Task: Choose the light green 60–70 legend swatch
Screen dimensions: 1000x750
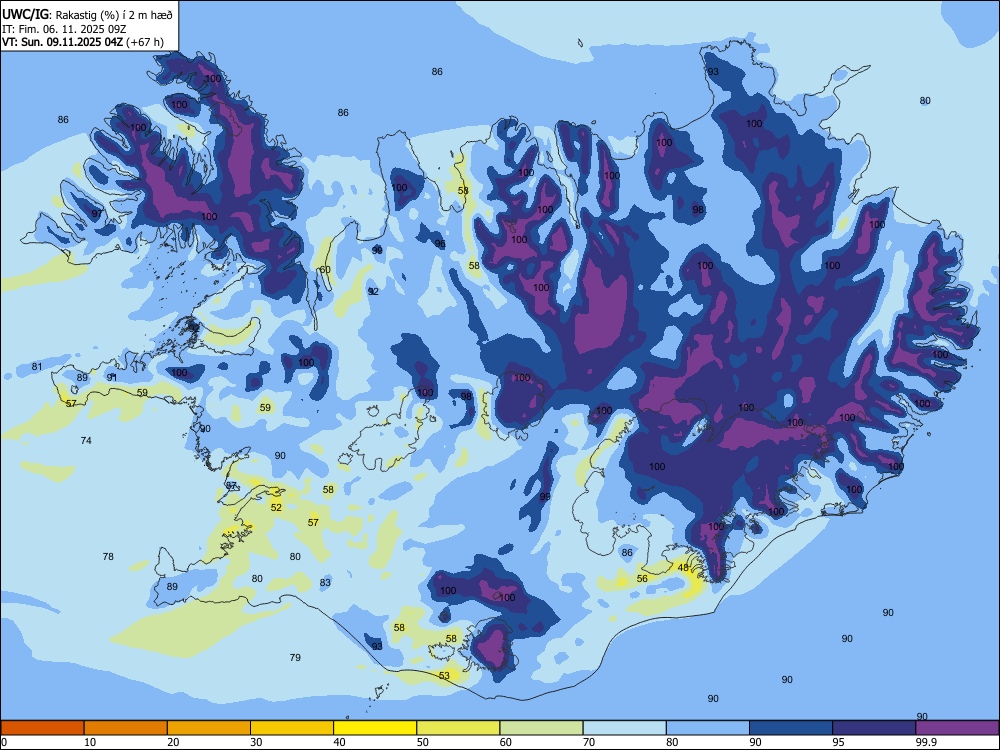Action: 541,728
